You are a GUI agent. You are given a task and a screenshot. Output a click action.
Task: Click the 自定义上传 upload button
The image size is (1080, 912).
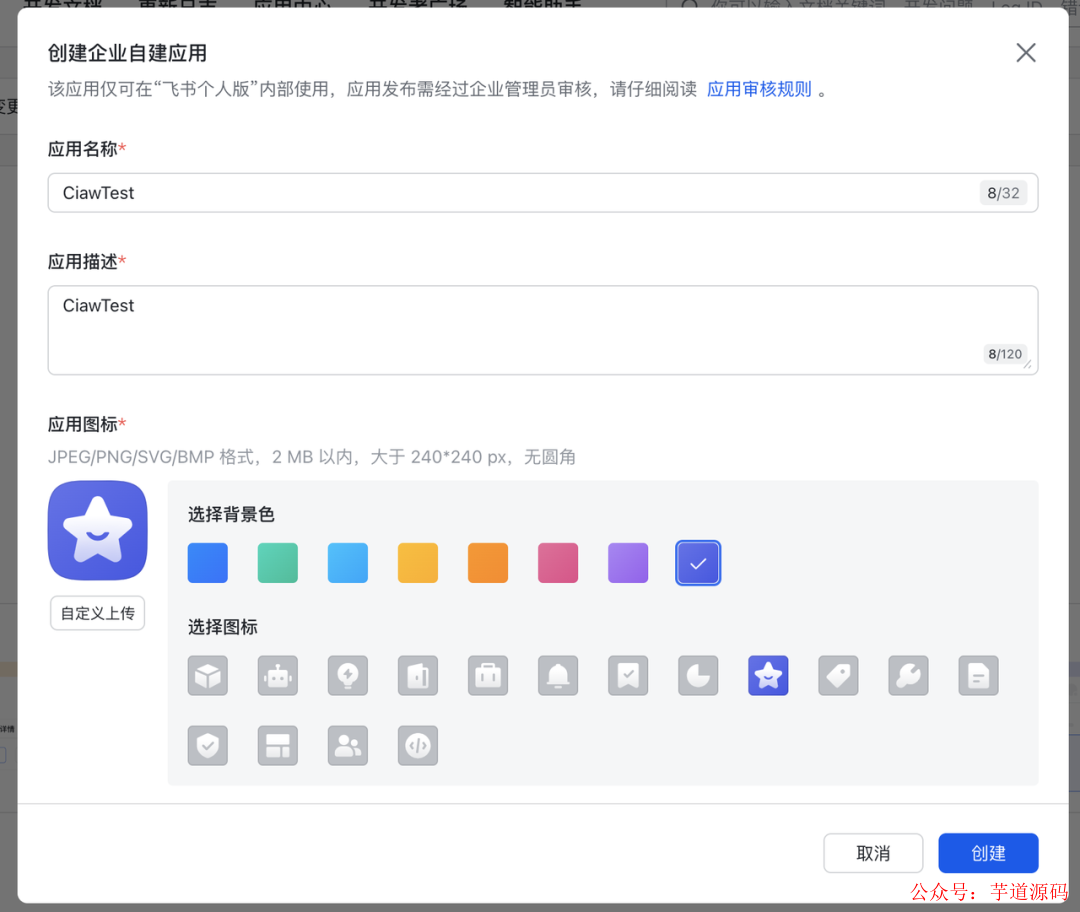[97, 613]
